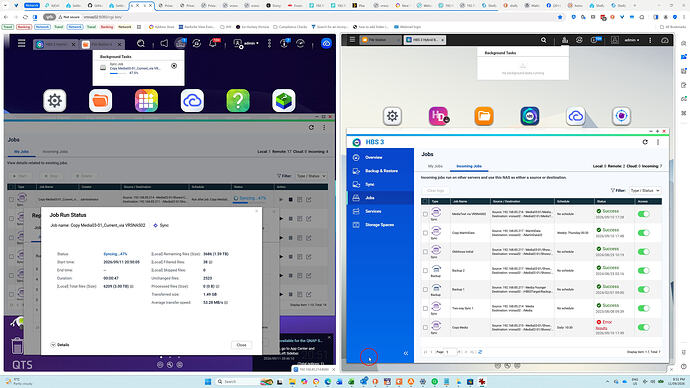Disable access for the Two-way Sync 1 job
Image resolution: width=690 pixels, height=388 pixels.
tap(643, 308)
